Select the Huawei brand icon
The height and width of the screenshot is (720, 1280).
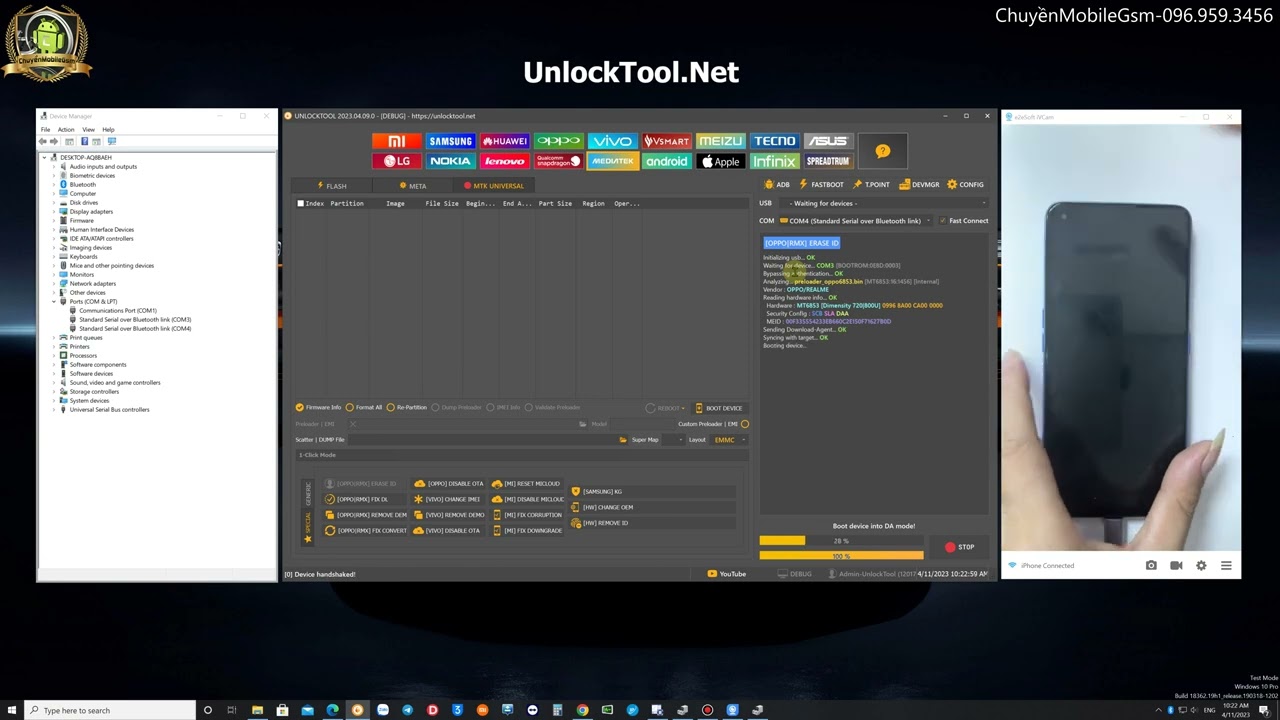(x=504, y=141)
